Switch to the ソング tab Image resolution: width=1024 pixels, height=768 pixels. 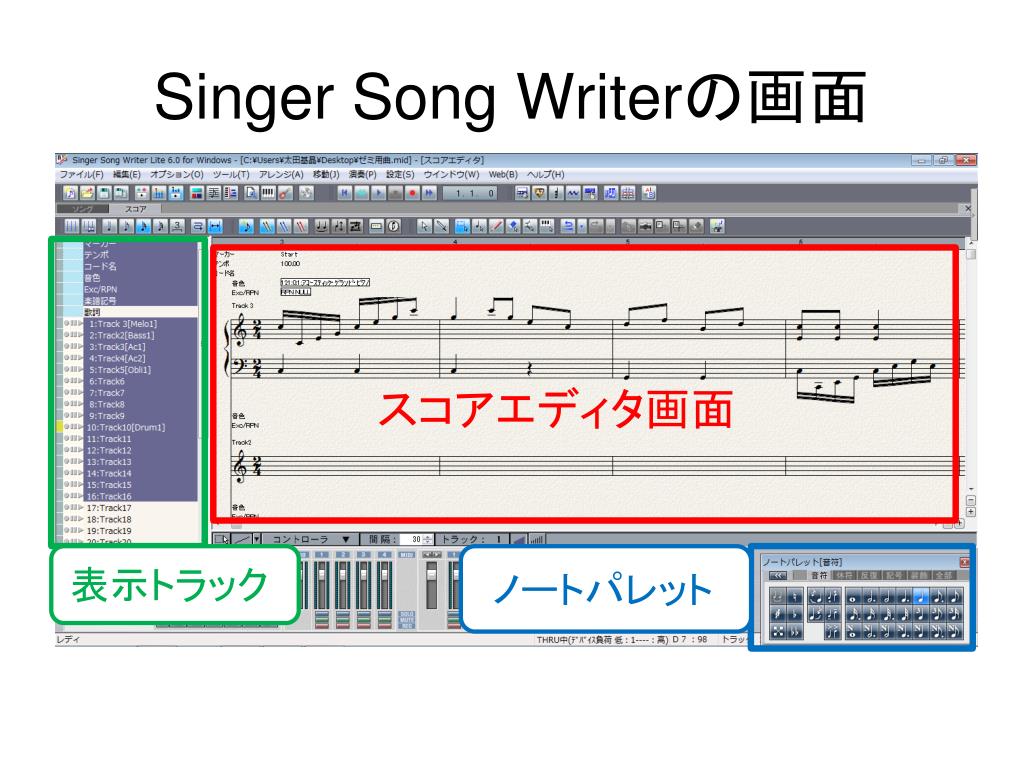tap(83, 209)
